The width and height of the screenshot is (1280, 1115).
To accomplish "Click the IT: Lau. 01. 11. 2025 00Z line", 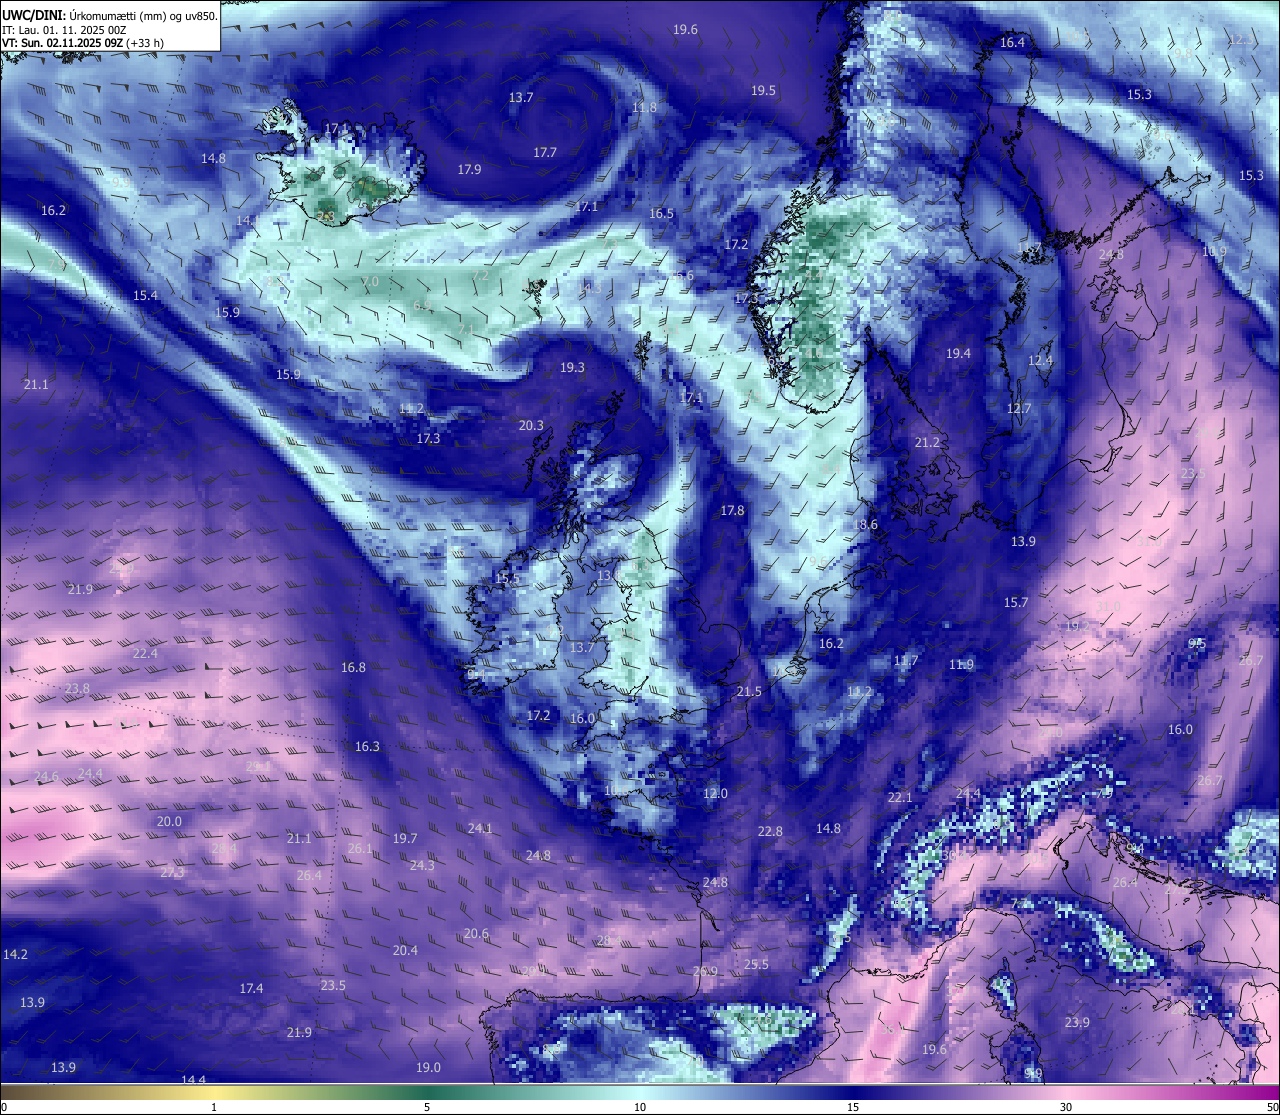I will (64, 30).
